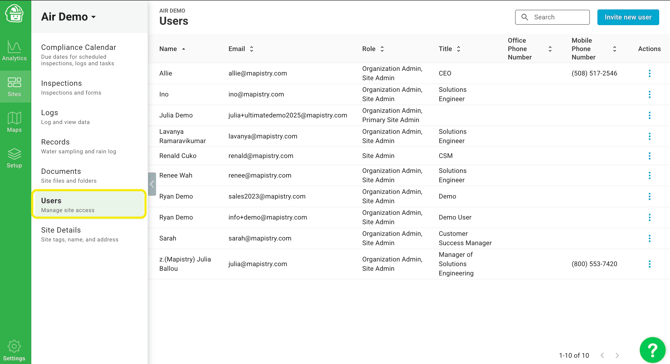
Task: Open actions menu for sales2023@mapistry.com row
Action: [x=649, y=197]
